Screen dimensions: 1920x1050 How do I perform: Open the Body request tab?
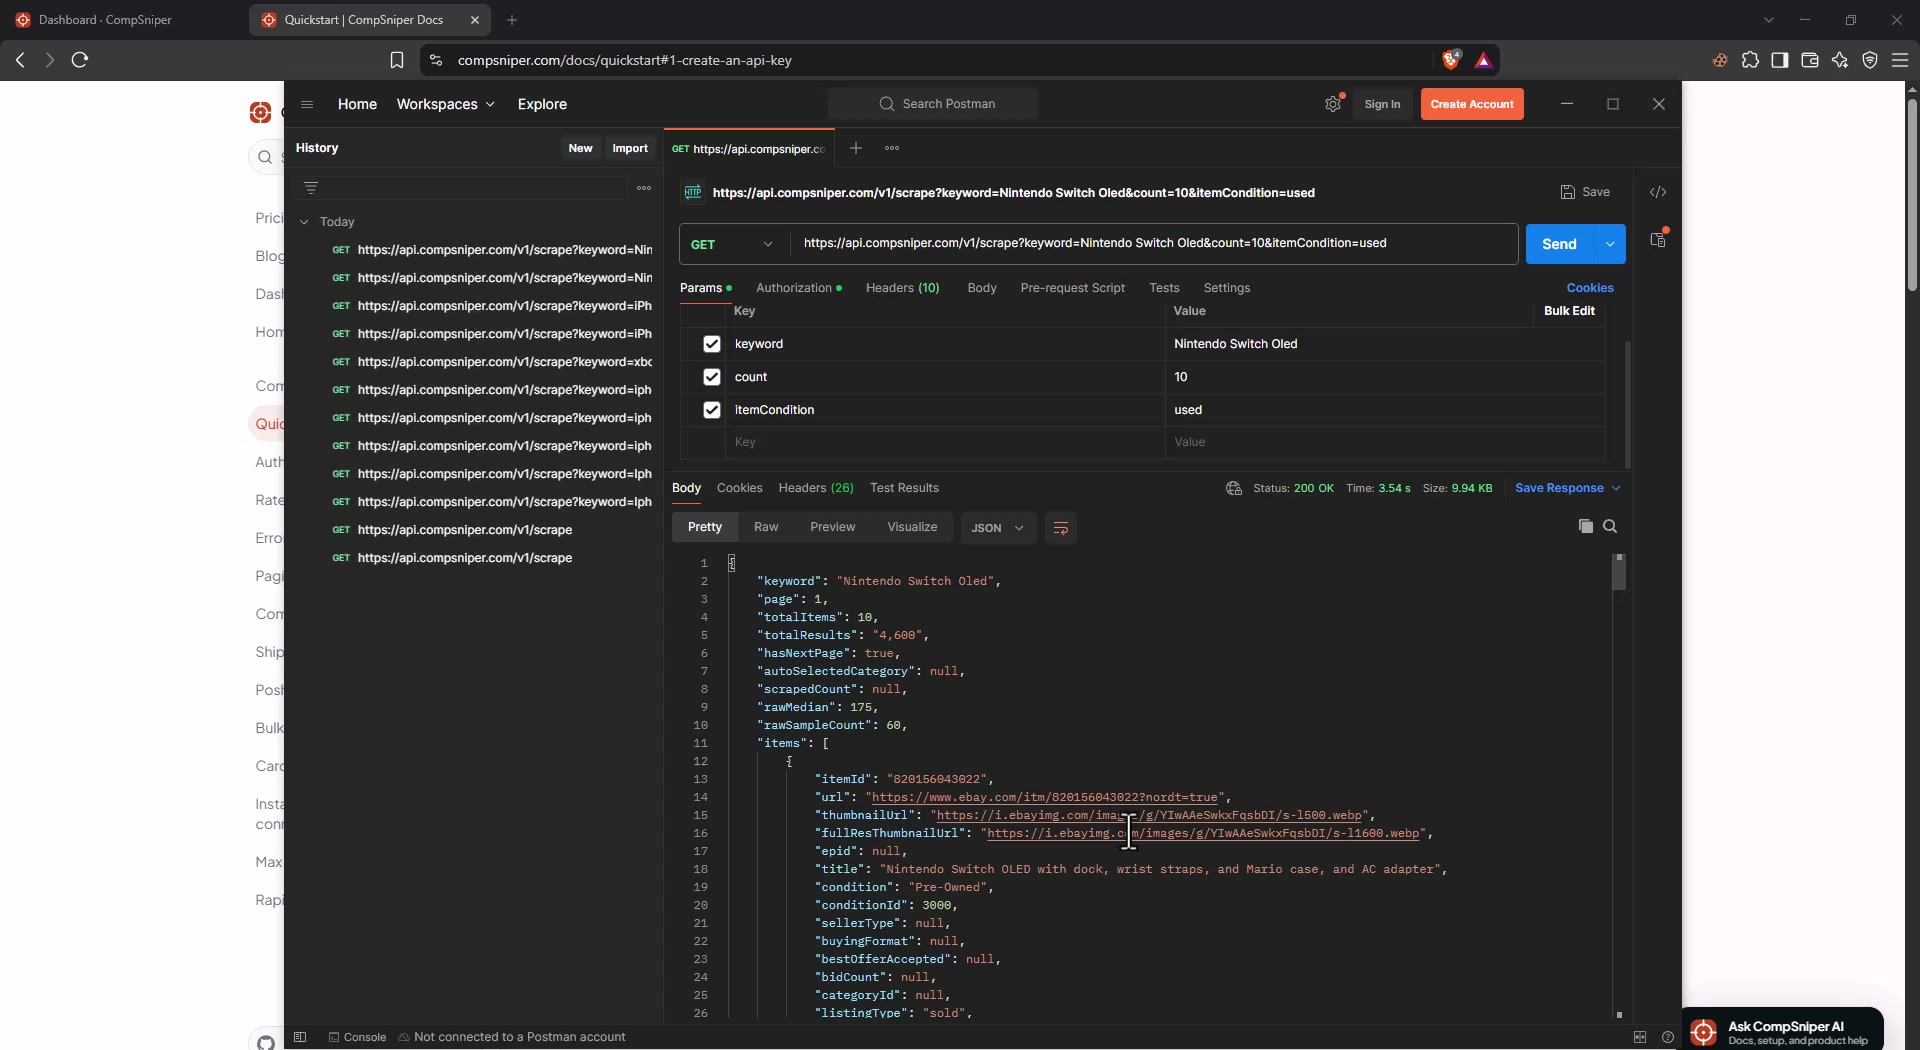click(982, 288)
